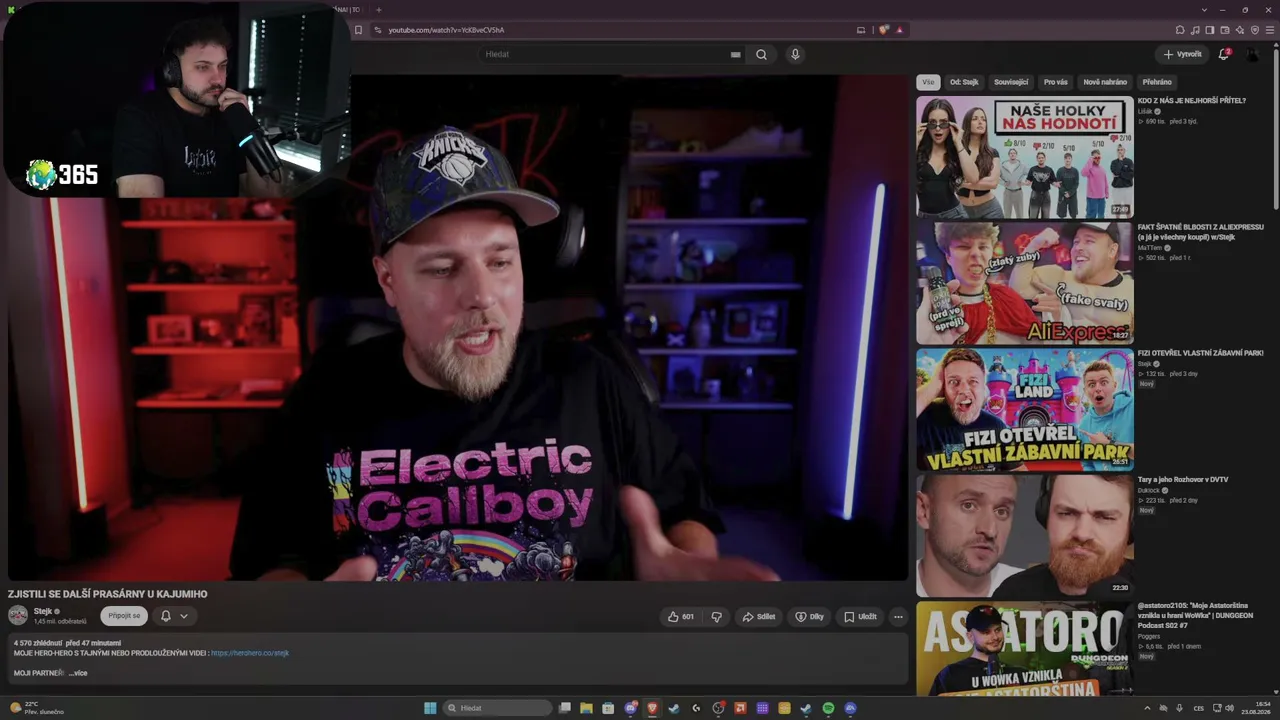
Task: Open weather widget showing 22°C
Action: (x=37, y=708)
